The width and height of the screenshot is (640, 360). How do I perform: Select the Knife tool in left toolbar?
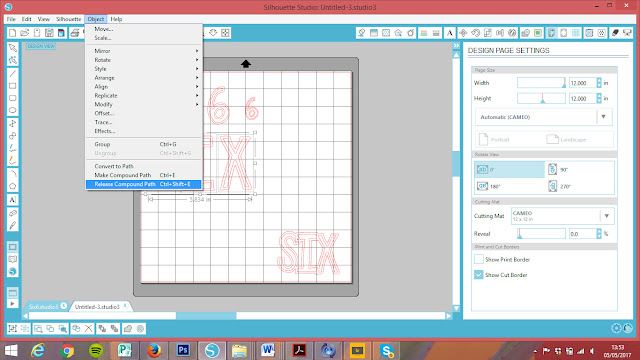click(13, 225)
